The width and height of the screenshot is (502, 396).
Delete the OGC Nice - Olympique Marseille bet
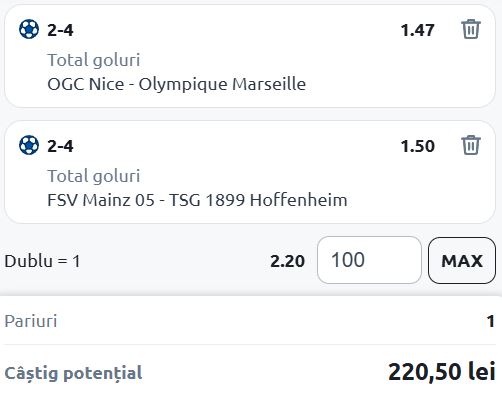coord(471,29)
